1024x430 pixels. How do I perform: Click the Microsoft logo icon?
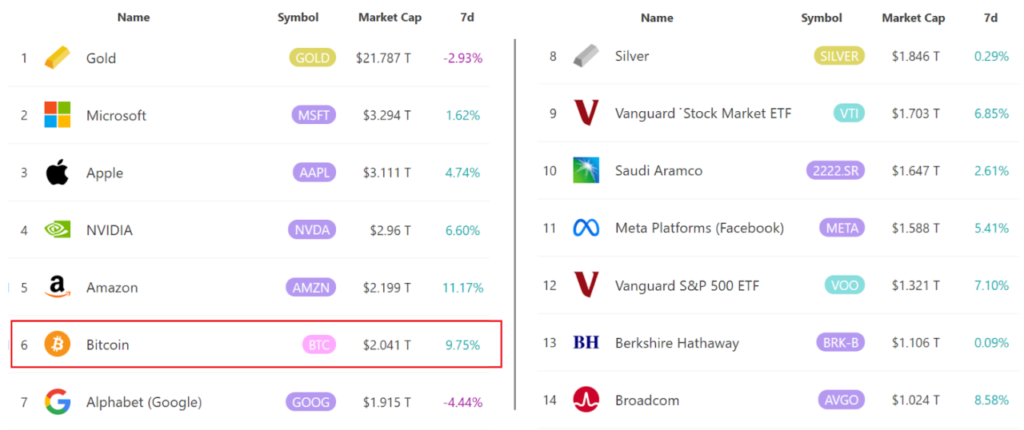click(x=57, y=115)
